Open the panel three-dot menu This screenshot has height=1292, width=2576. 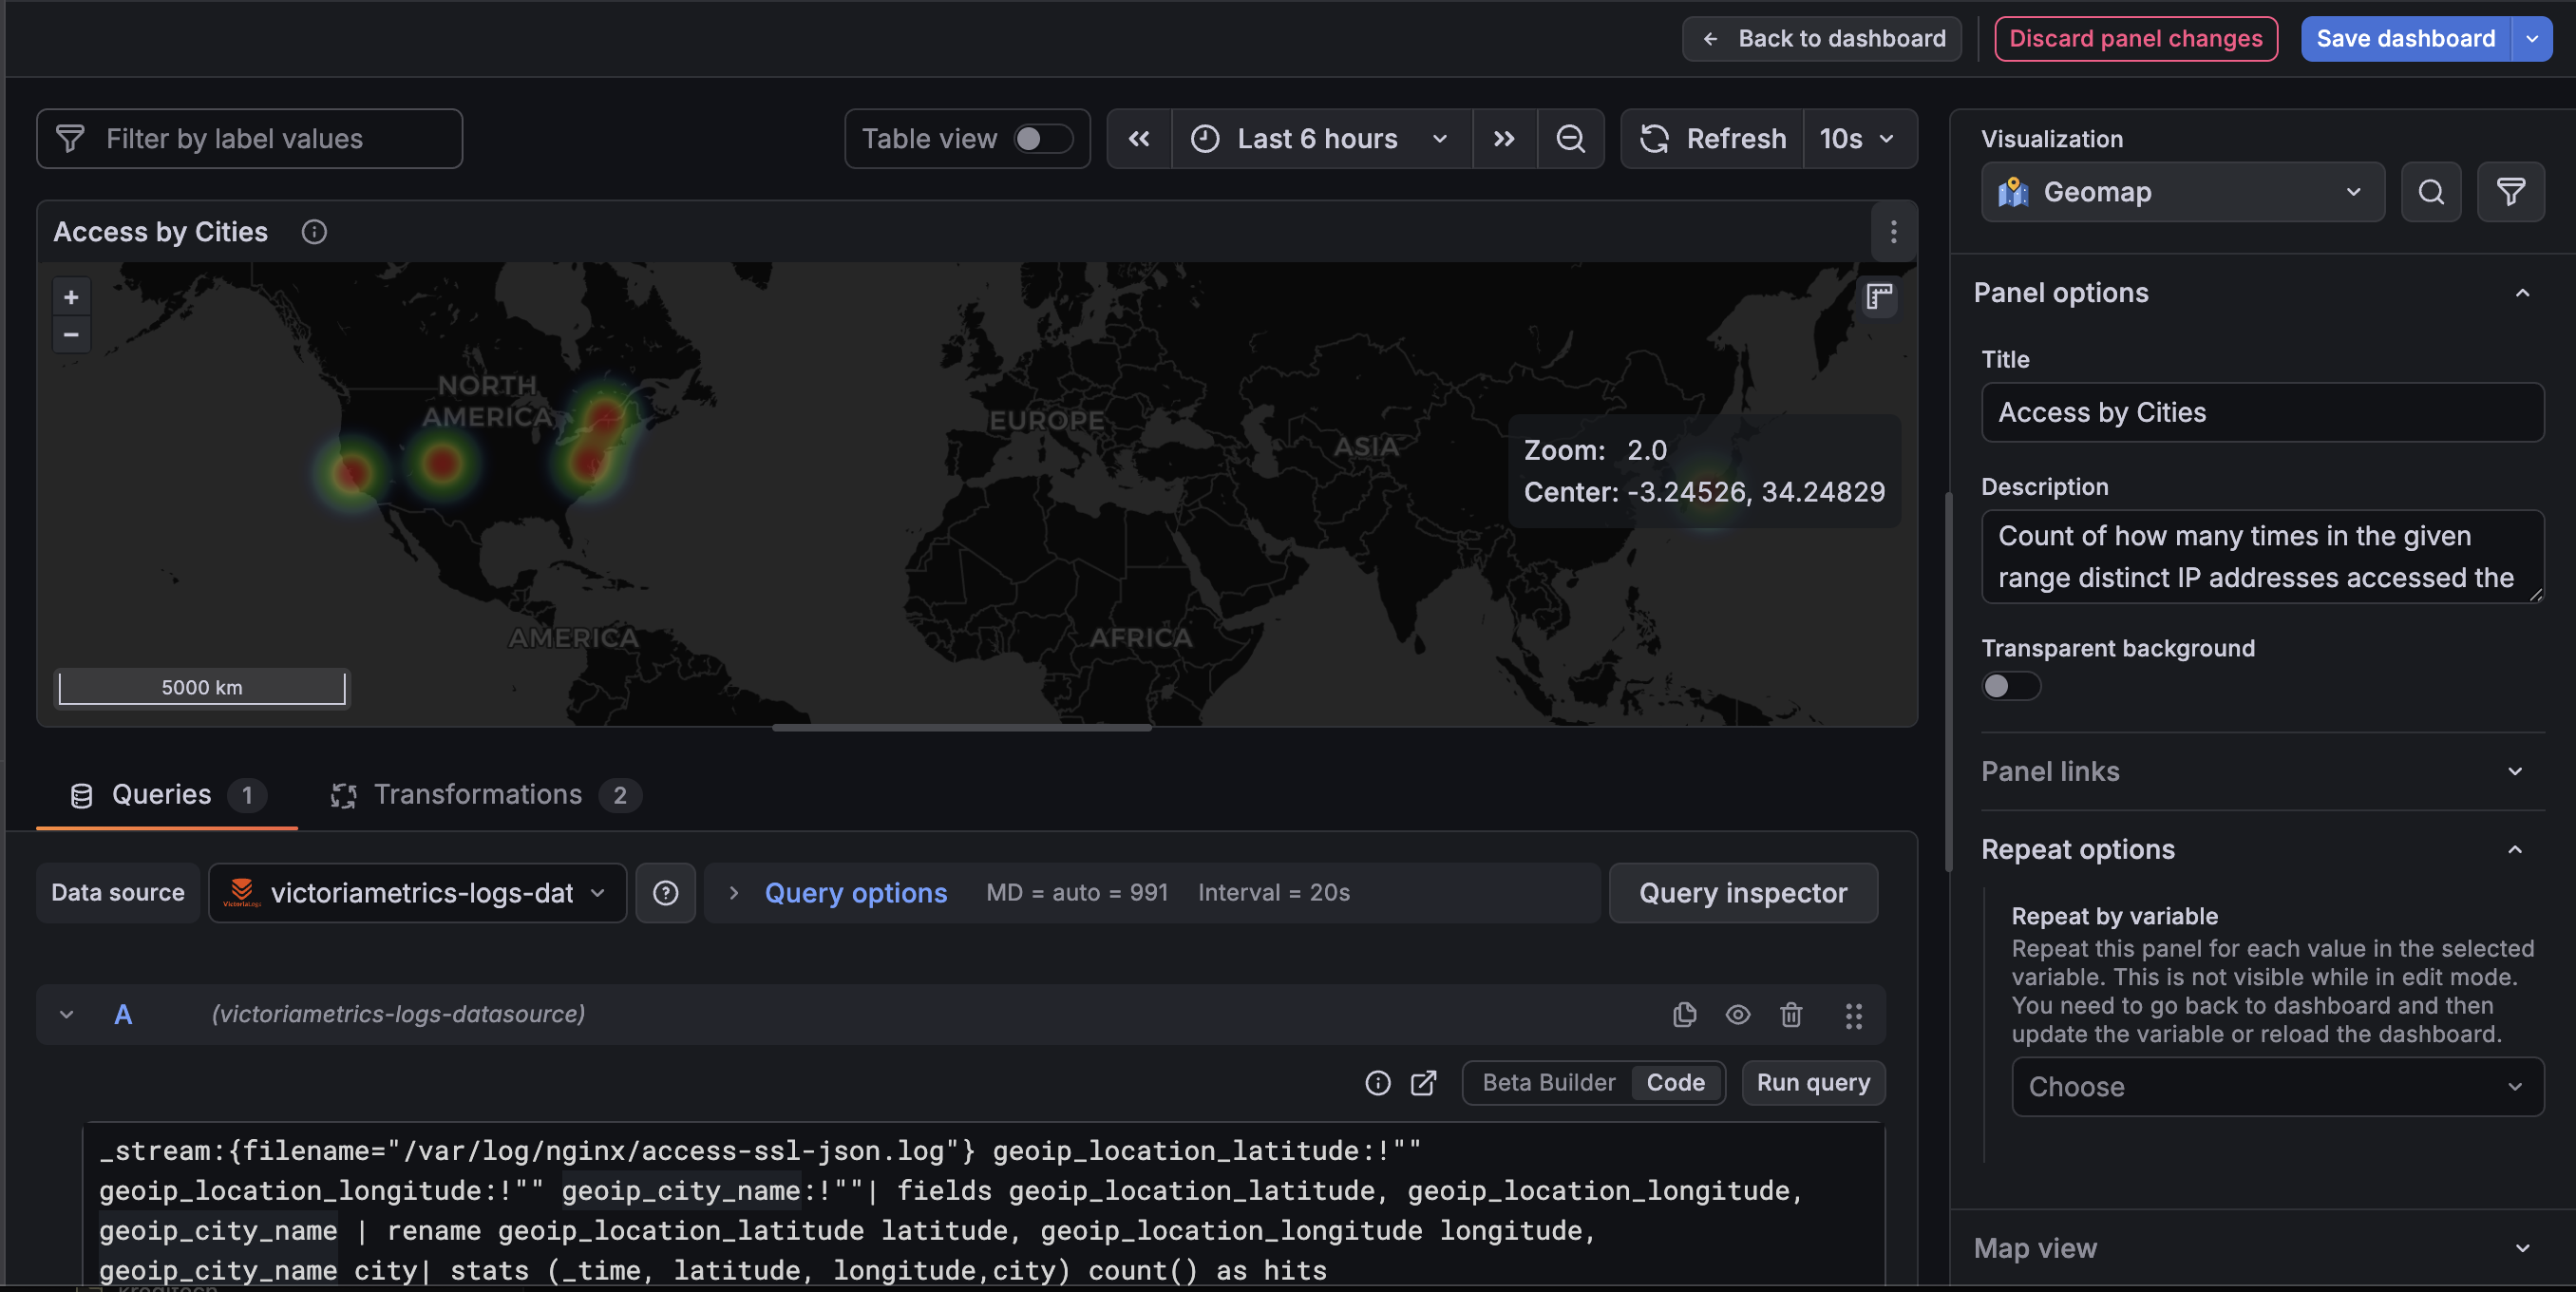tap(1893, 232)
